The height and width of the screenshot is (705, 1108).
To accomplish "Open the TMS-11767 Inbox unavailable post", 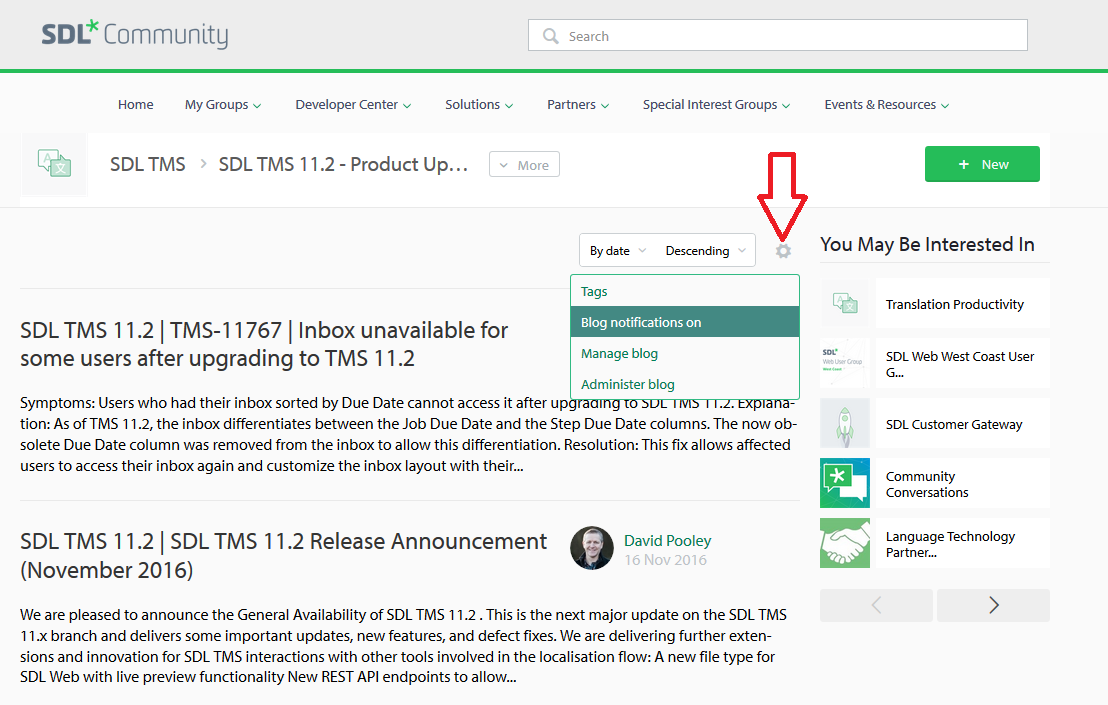I will point(264,344).
